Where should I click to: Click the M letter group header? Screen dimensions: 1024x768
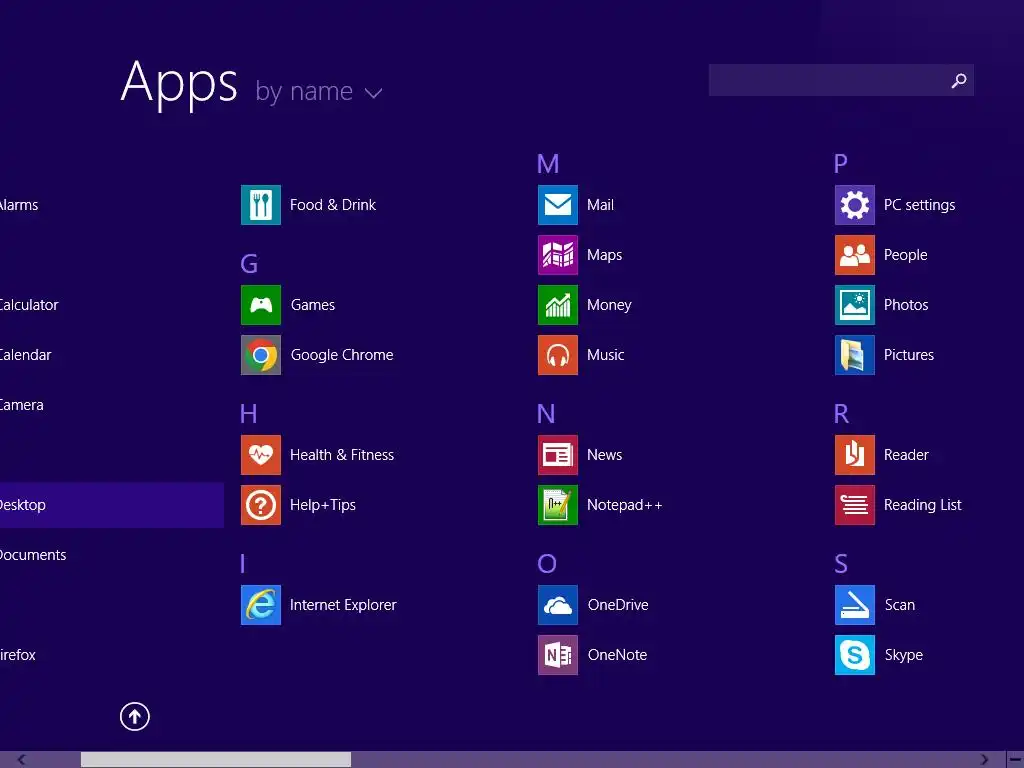tap(548, 164)
